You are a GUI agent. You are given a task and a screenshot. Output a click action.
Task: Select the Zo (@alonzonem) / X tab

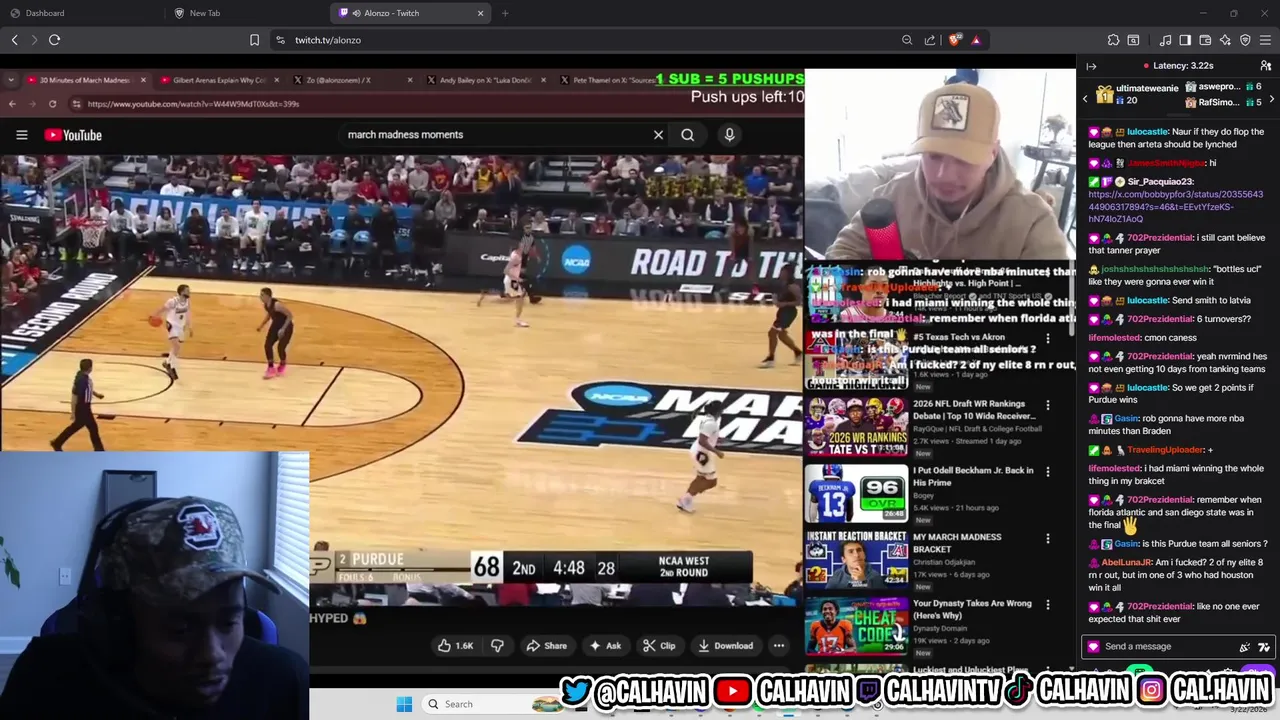coord(350,80)
